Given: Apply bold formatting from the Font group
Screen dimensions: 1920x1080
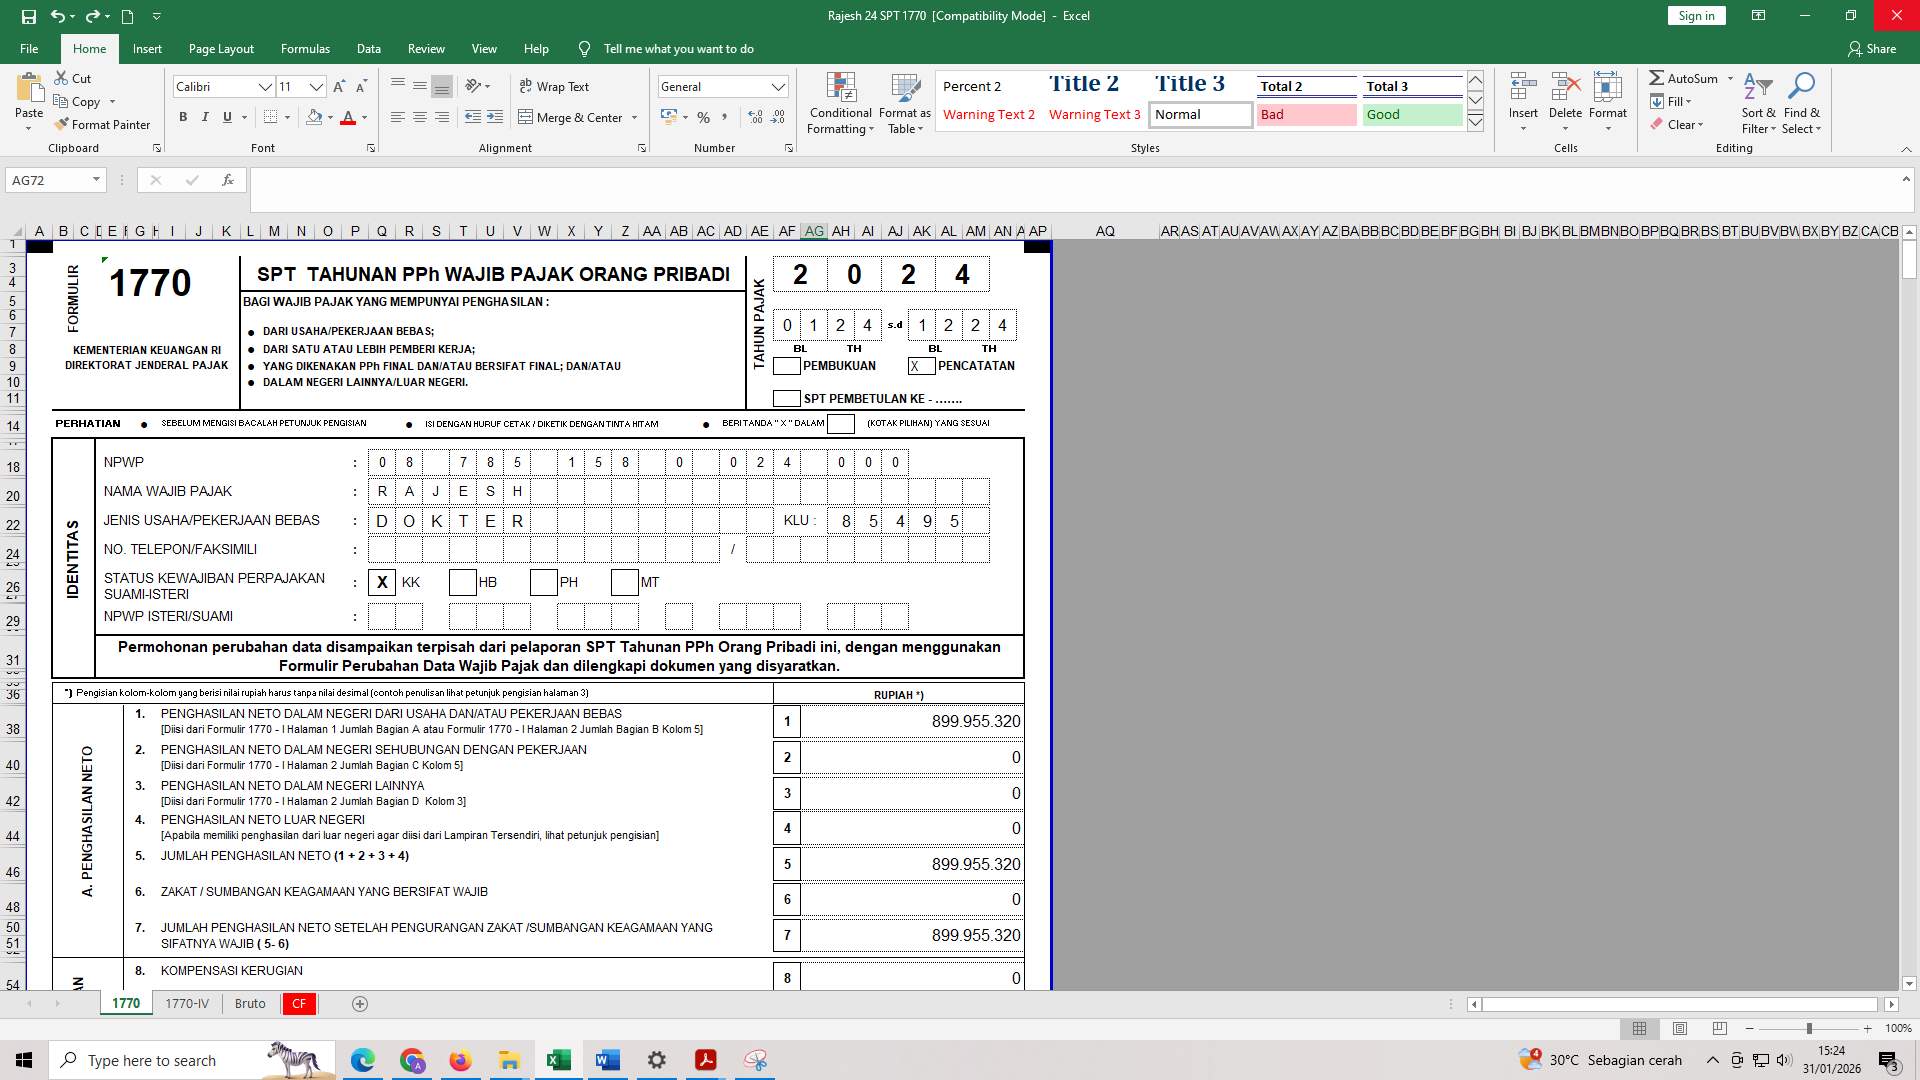Looking at the screenshot, I should [x=183, y=117].
